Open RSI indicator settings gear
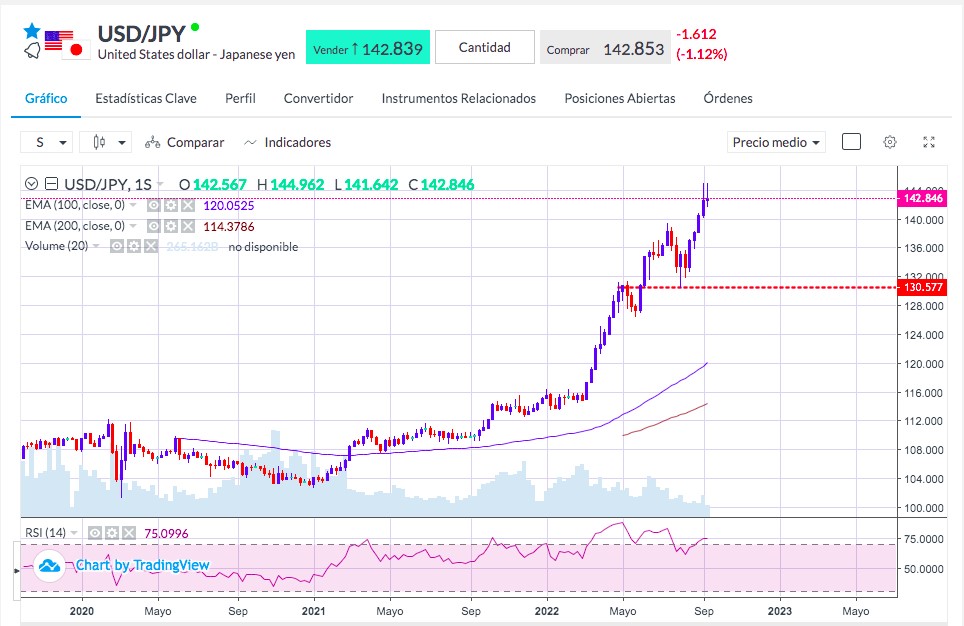This screenshot has width=964, height=626. 111,533
